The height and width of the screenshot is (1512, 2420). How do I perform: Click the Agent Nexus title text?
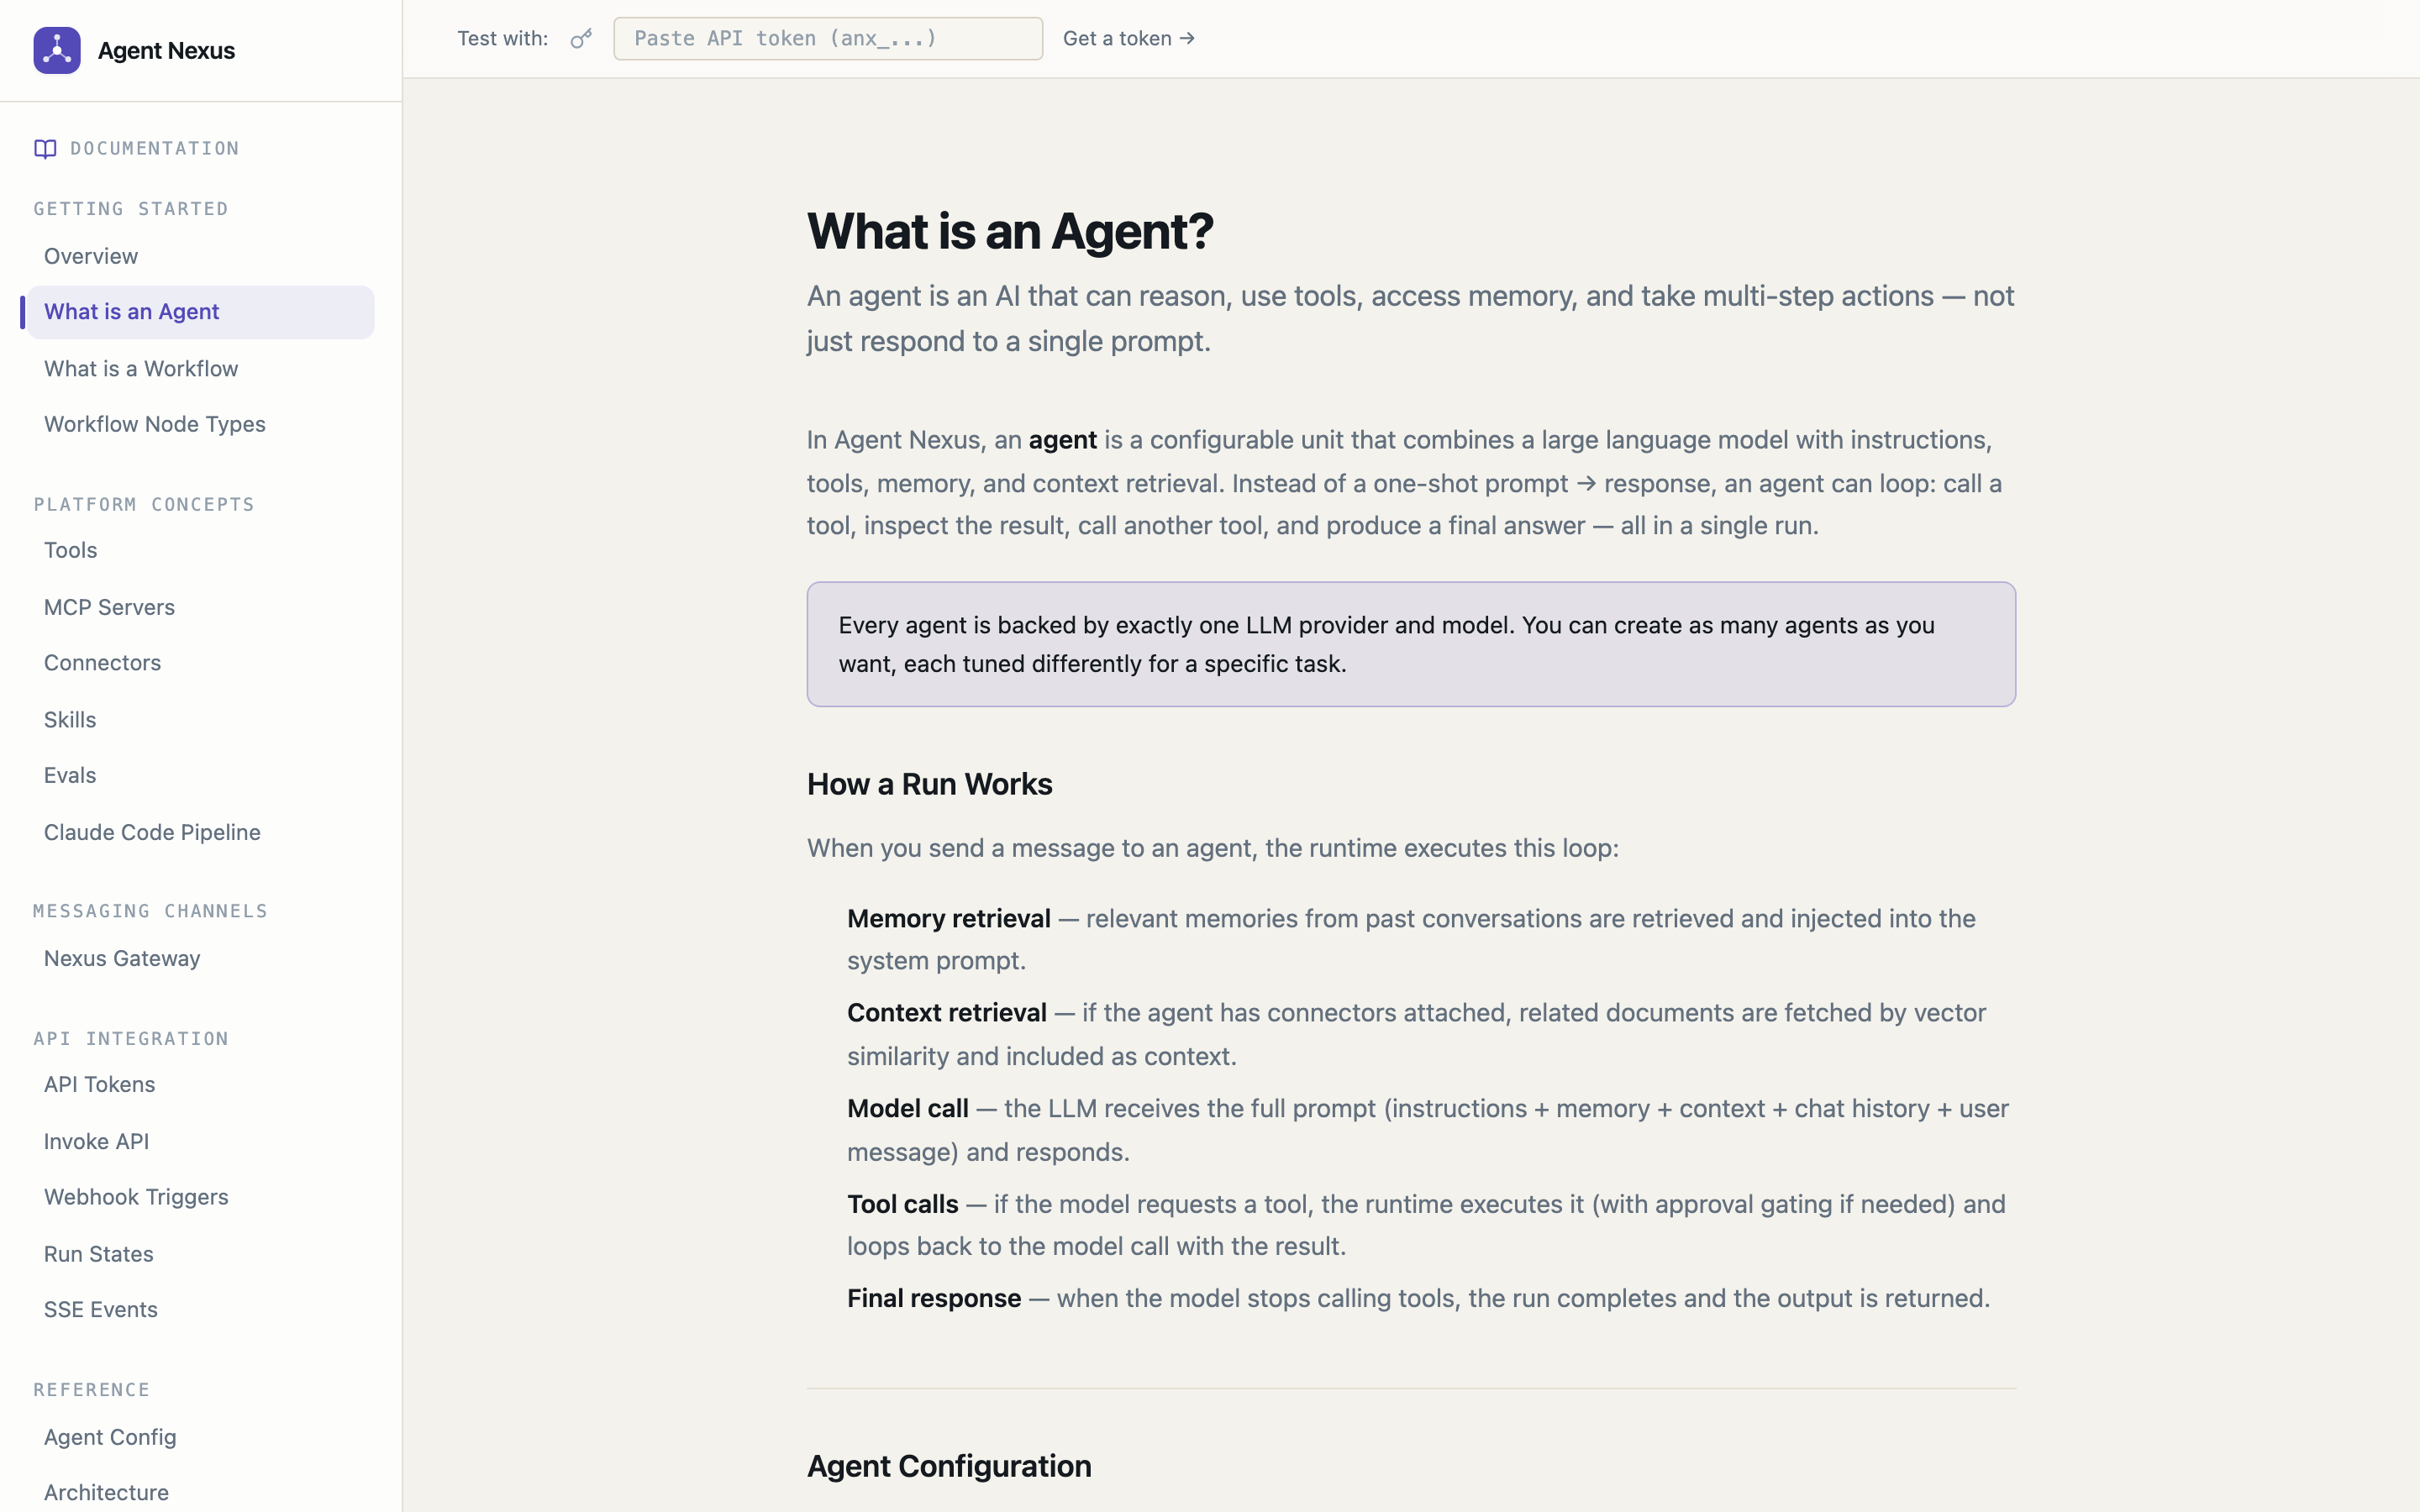pyautogui.click(x=166, y=51)
